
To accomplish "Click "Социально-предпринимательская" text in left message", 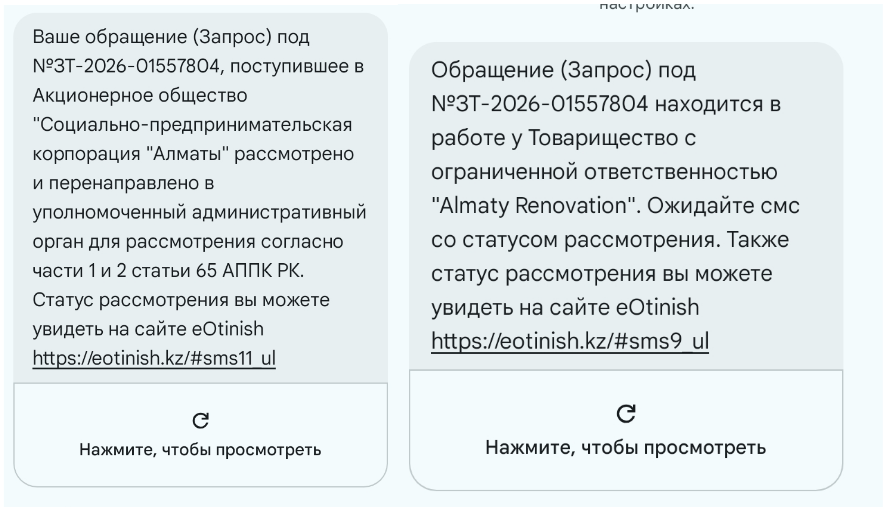I will tap(193, 125).
